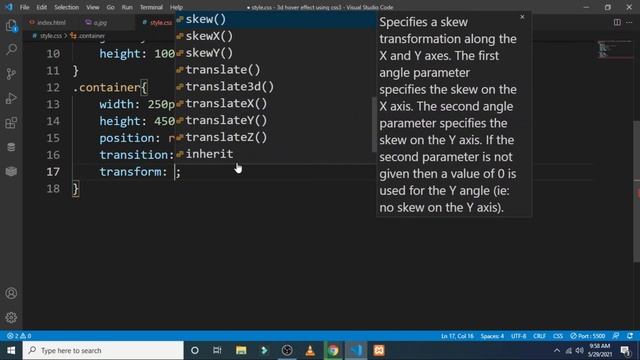The height and width of the screenshot is (360, 640).
Task: Close the suggestion details panel
Action: (x=522, y=17)
